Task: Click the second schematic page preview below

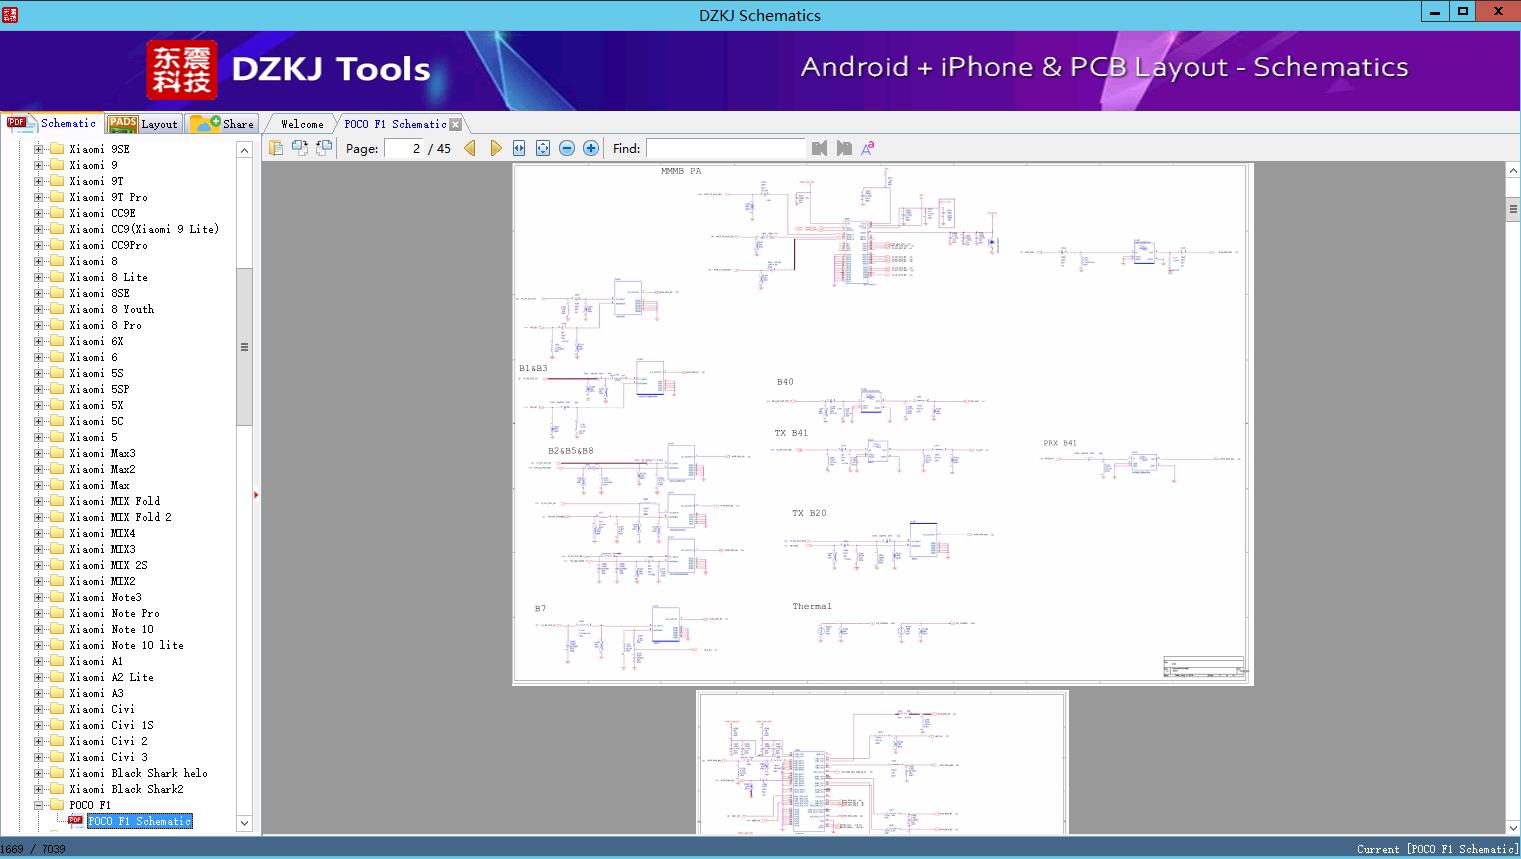Action: click(882, 762)
